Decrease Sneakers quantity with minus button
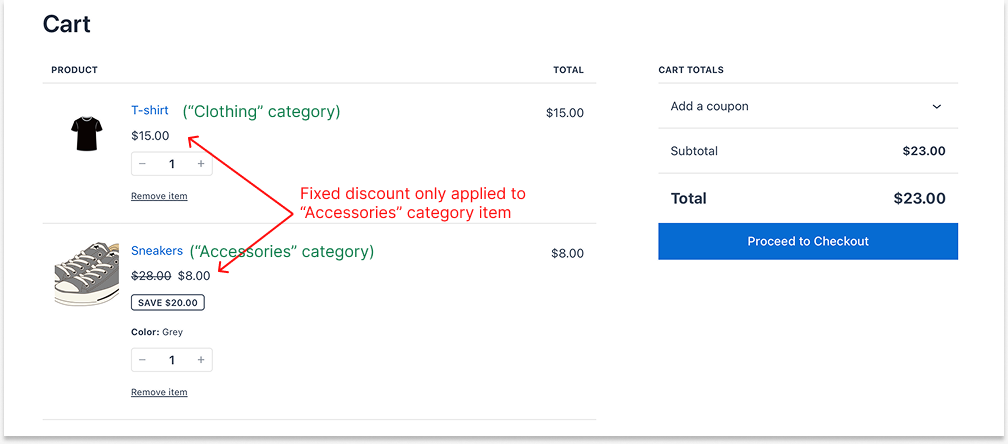 click(x=142, y=360)
